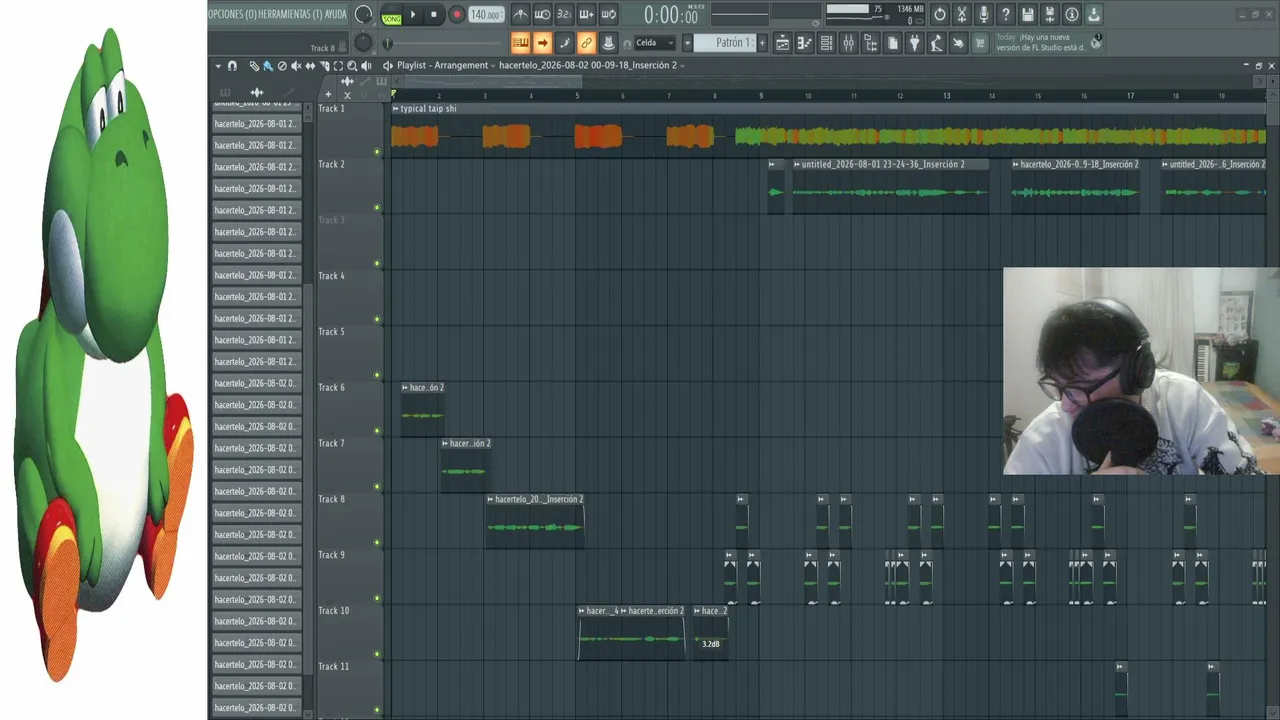Open the project info button
The image size is (1280, 720).
click(x=1071, y=14)
